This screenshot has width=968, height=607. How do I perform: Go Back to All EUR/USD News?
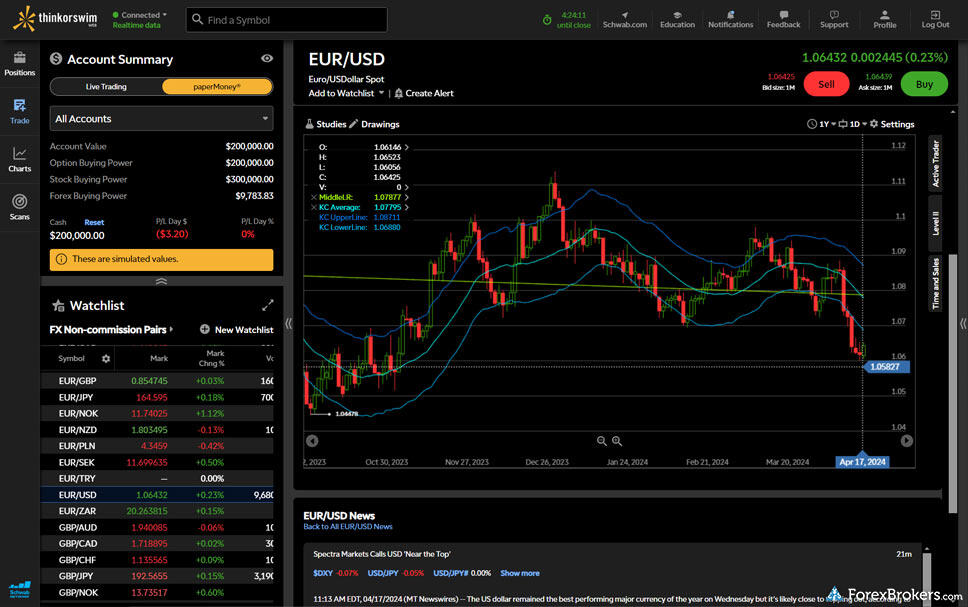348,527
